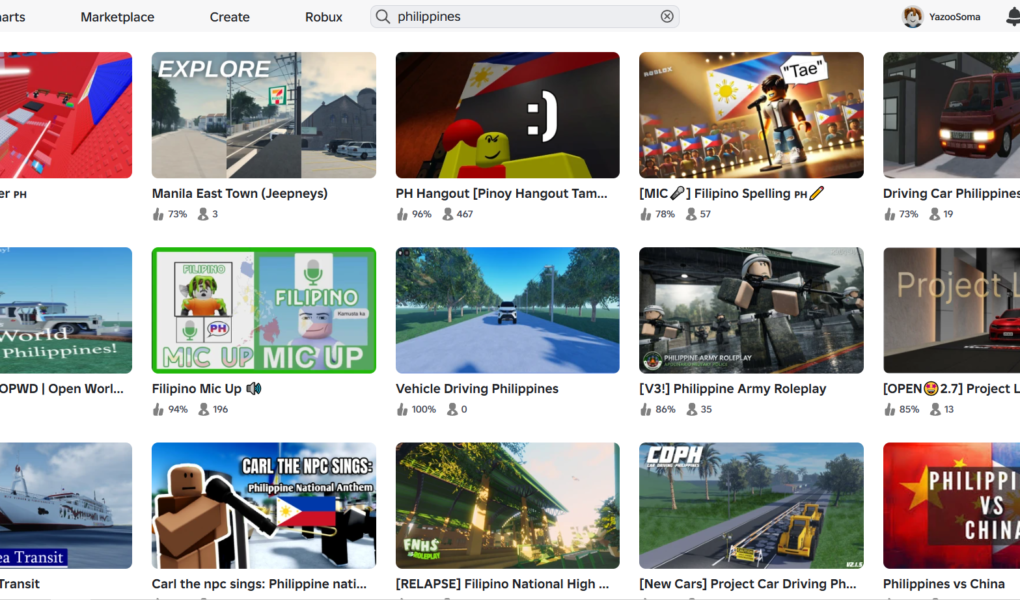The height and width of the screenshot is (600, 1020).
Task: Select the PH Hangout smiley thumbnail
Action: click(507, 115)
